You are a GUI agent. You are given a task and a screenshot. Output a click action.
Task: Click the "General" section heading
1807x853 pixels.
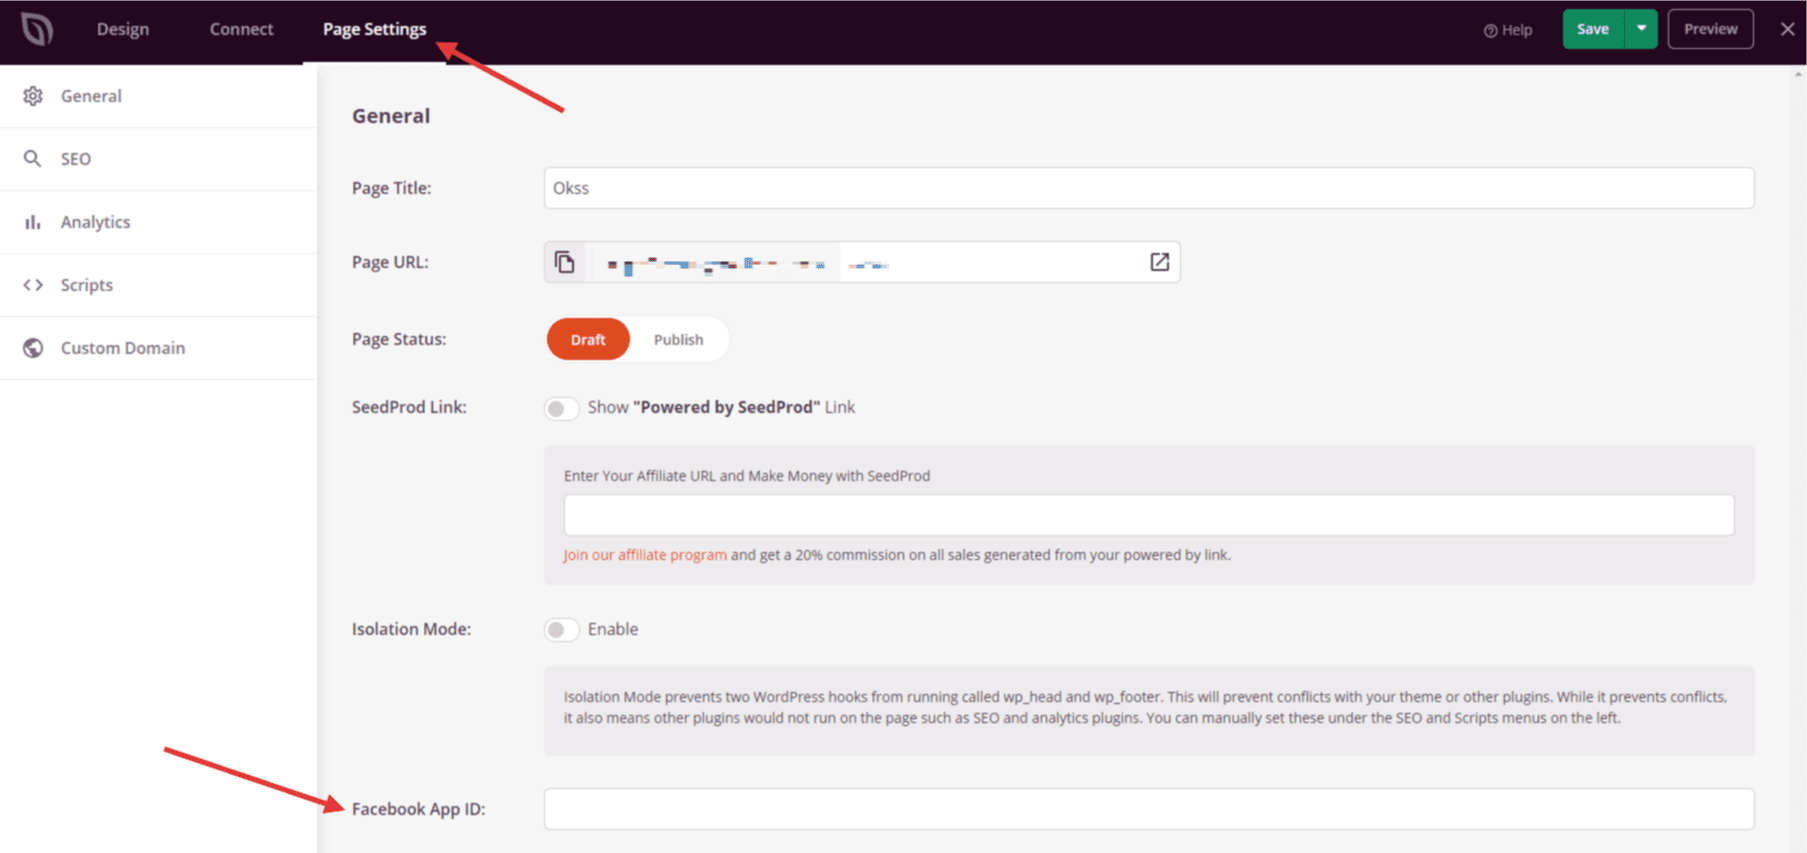391,116
